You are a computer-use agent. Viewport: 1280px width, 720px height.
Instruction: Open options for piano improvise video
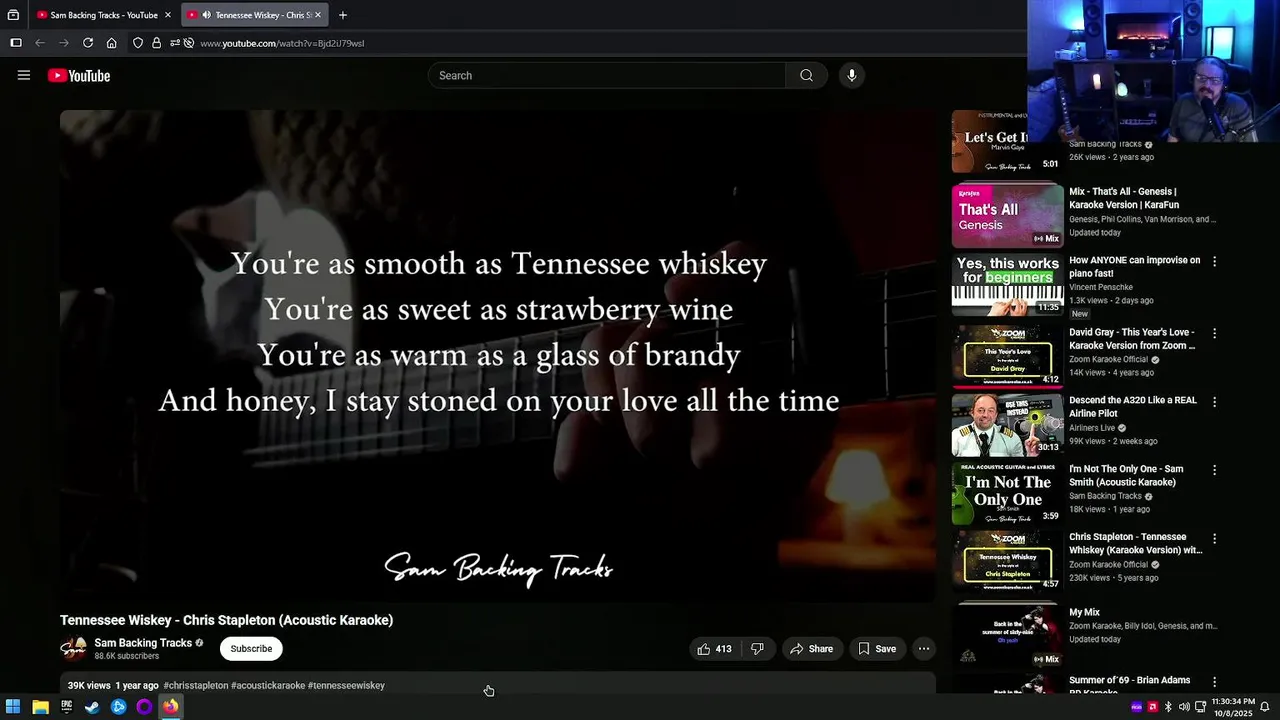[x=1215, y=262]
